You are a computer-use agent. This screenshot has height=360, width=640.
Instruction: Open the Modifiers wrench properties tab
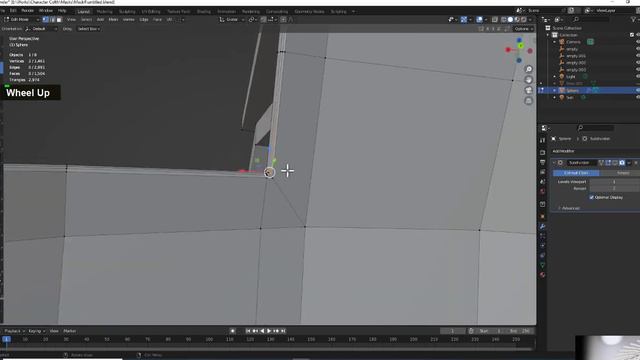tap(542, 226)
